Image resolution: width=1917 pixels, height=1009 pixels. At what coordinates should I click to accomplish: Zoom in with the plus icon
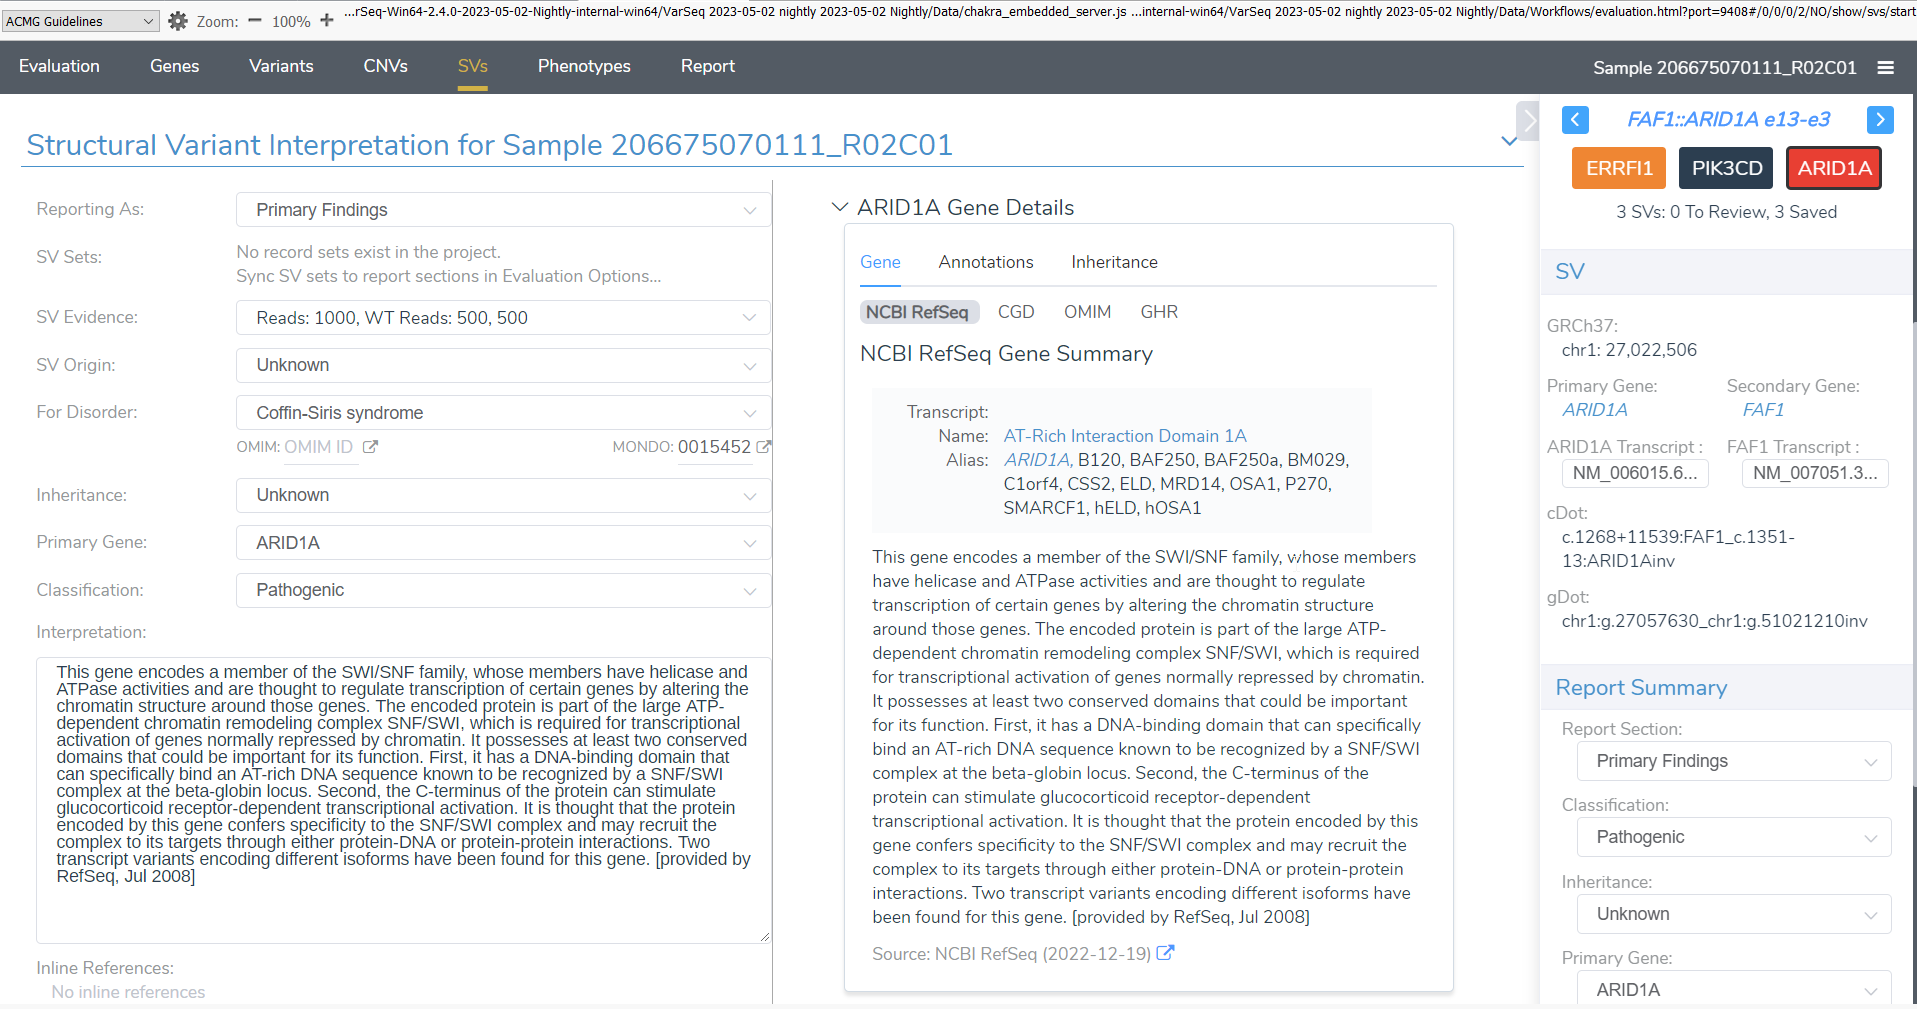pyautogui.click(x=327, y=20)
